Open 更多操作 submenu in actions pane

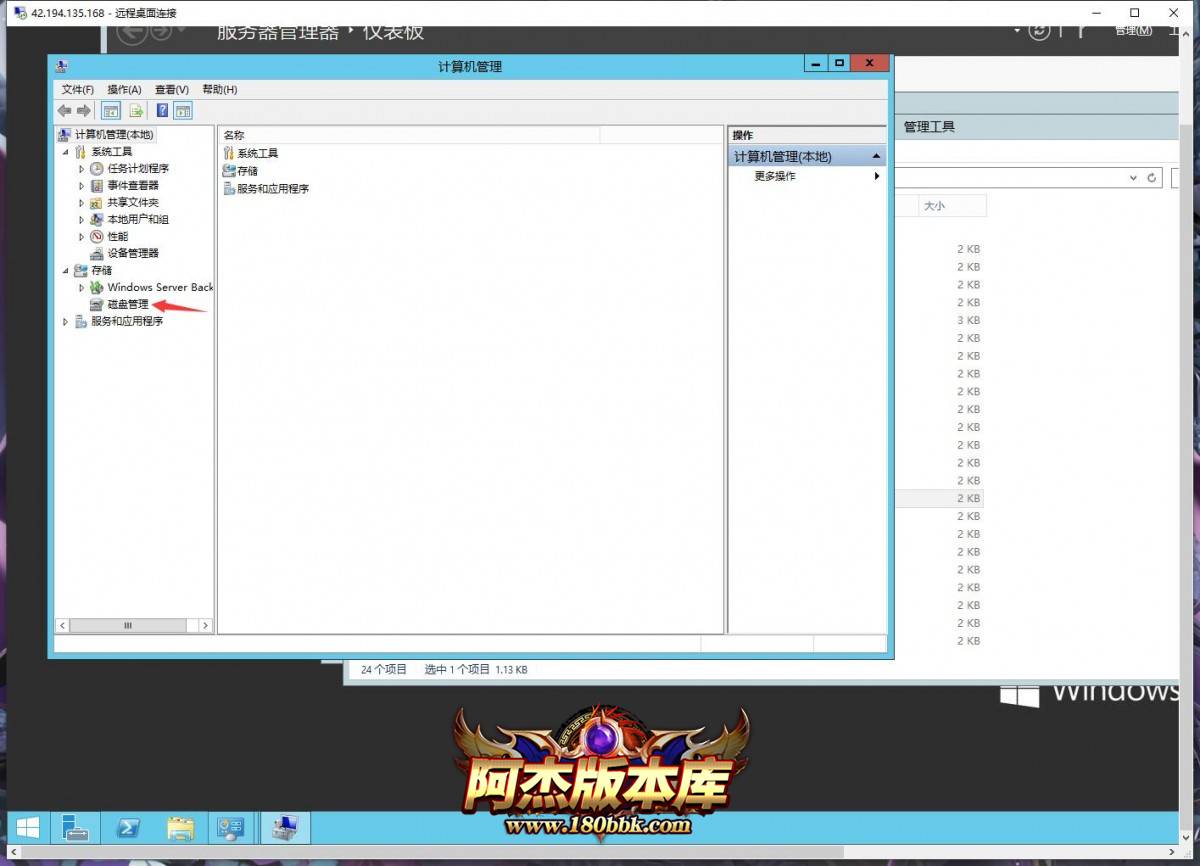[x=807, y=176]
